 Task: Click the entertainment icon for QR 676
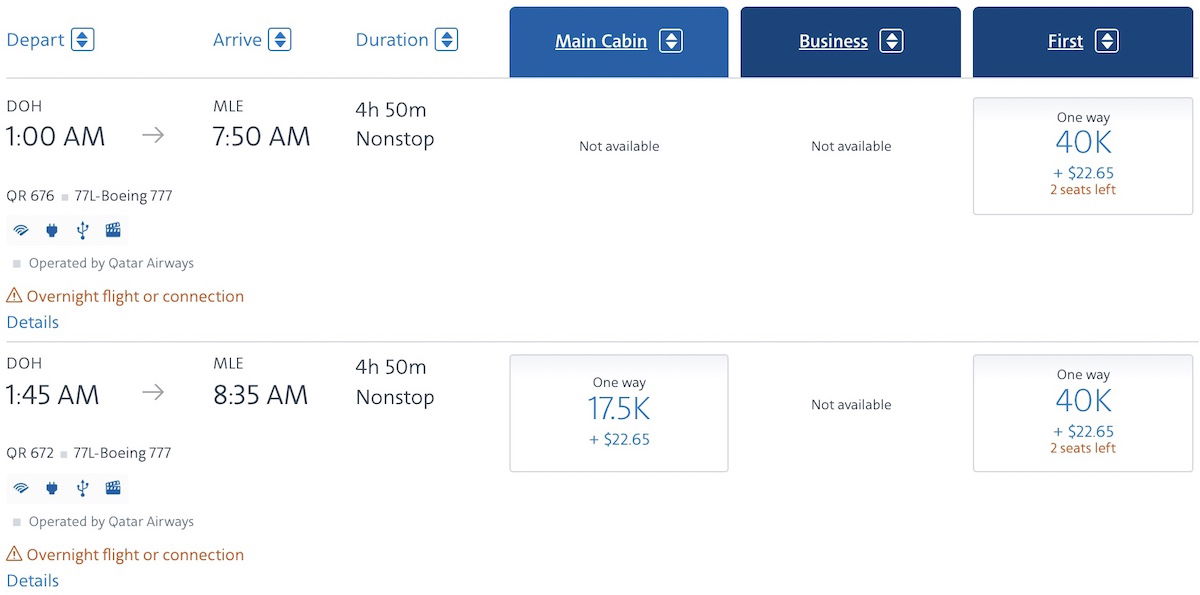pos(113,231)
